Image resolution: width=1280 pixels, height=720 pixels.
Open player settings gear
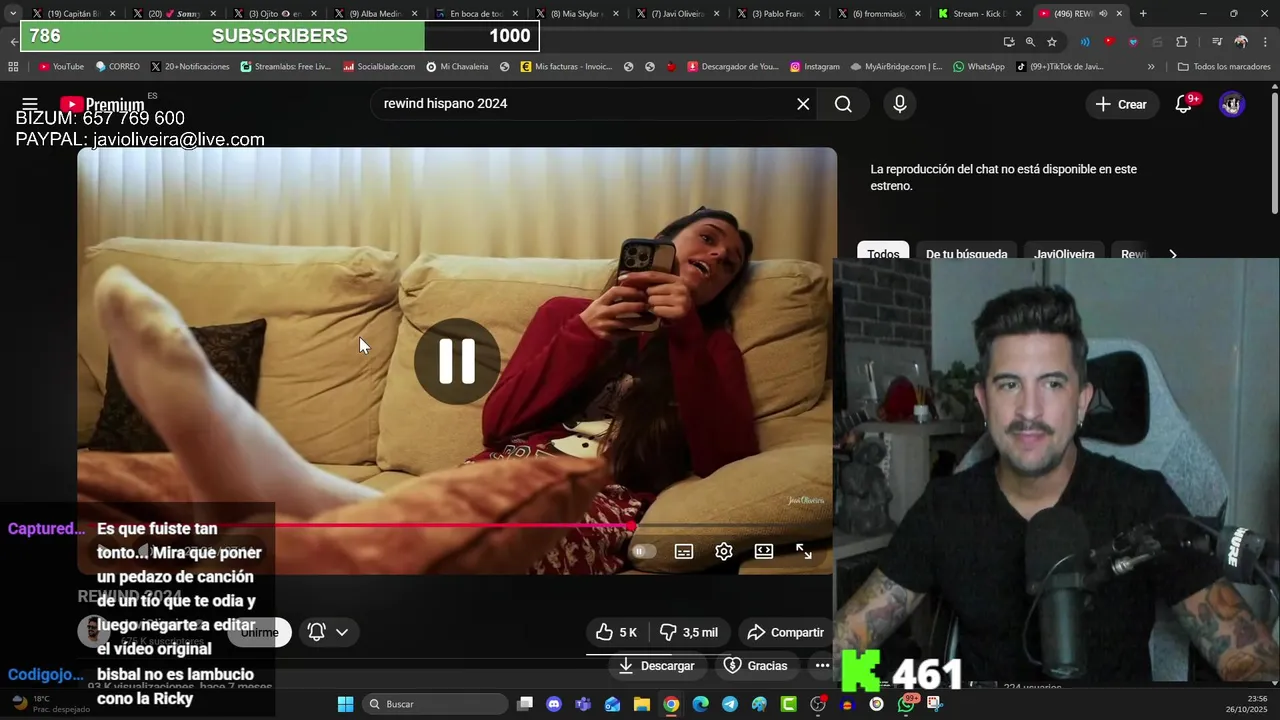tap(724, 551)
